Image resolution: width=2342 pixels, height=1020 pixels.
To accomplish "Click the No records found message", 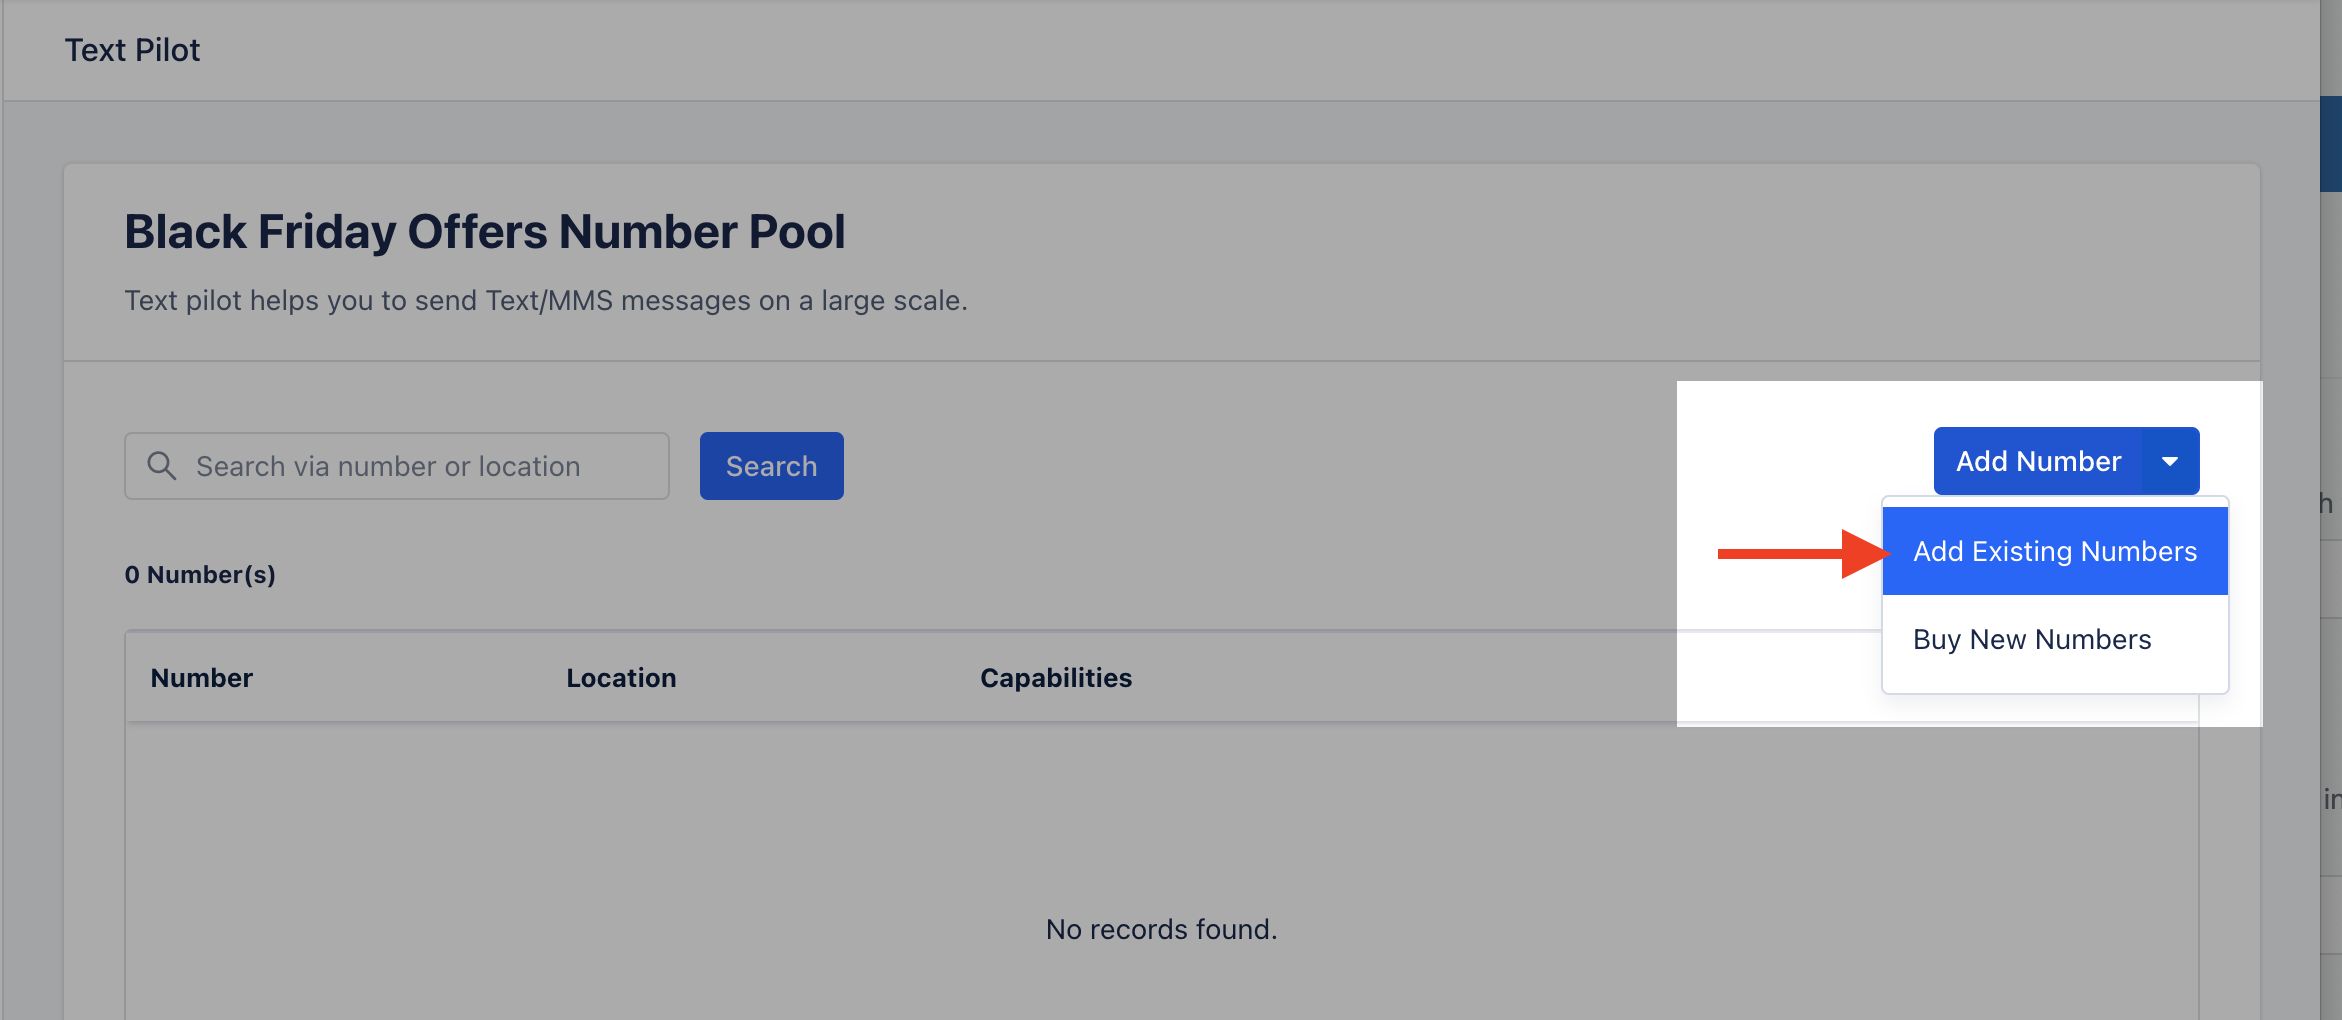I will coord(1161,930).
